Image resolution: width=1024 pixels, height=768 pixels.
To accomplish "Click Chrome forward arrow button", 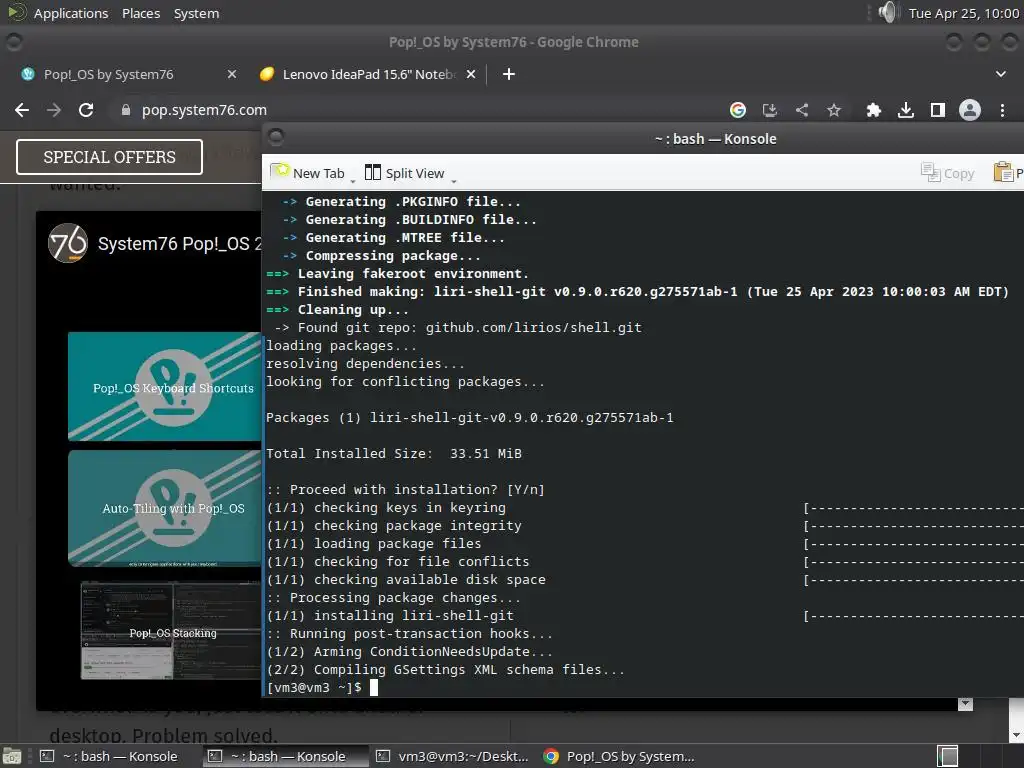I will [x=54, y=110].
